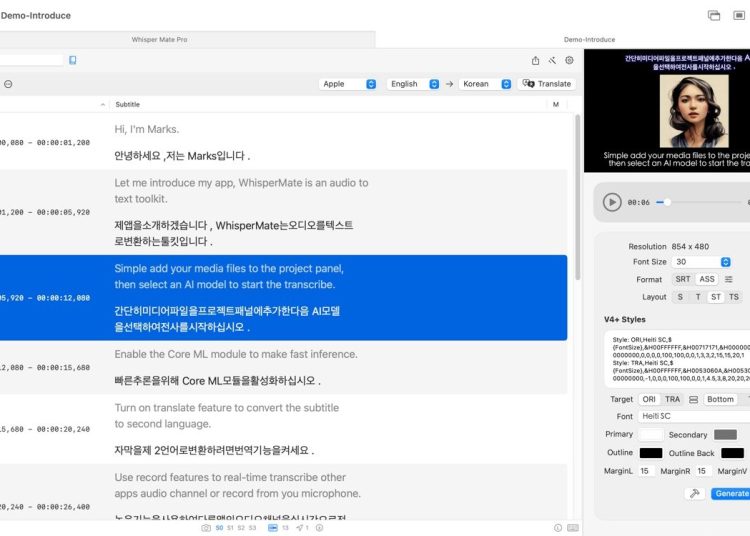Viewport: 750px width, 536px height.
Task: Open the Apple translation engine dropdown
Action: (348, 84)
